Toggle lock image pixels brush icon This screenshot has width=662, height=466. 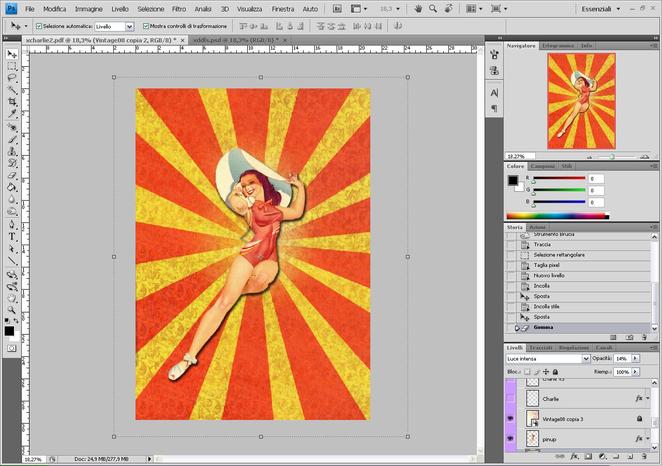[537, 372]
